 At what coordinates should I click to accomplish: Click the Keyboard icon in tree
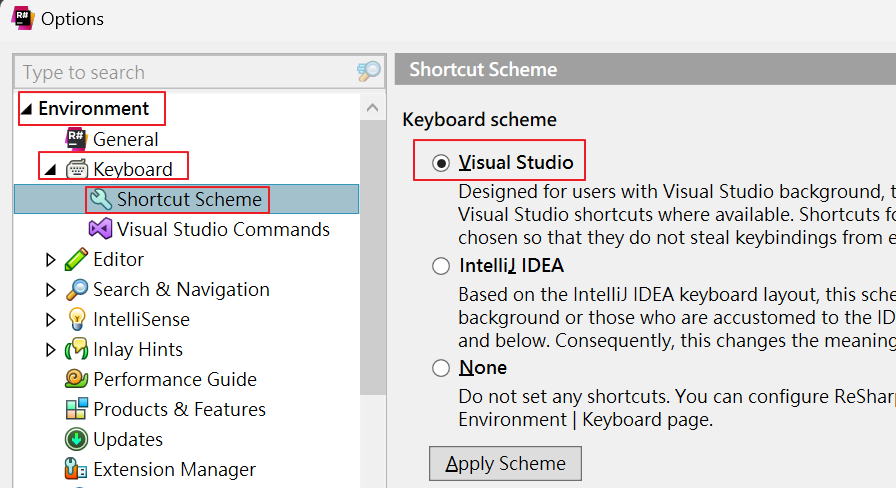tap(77, 169)
